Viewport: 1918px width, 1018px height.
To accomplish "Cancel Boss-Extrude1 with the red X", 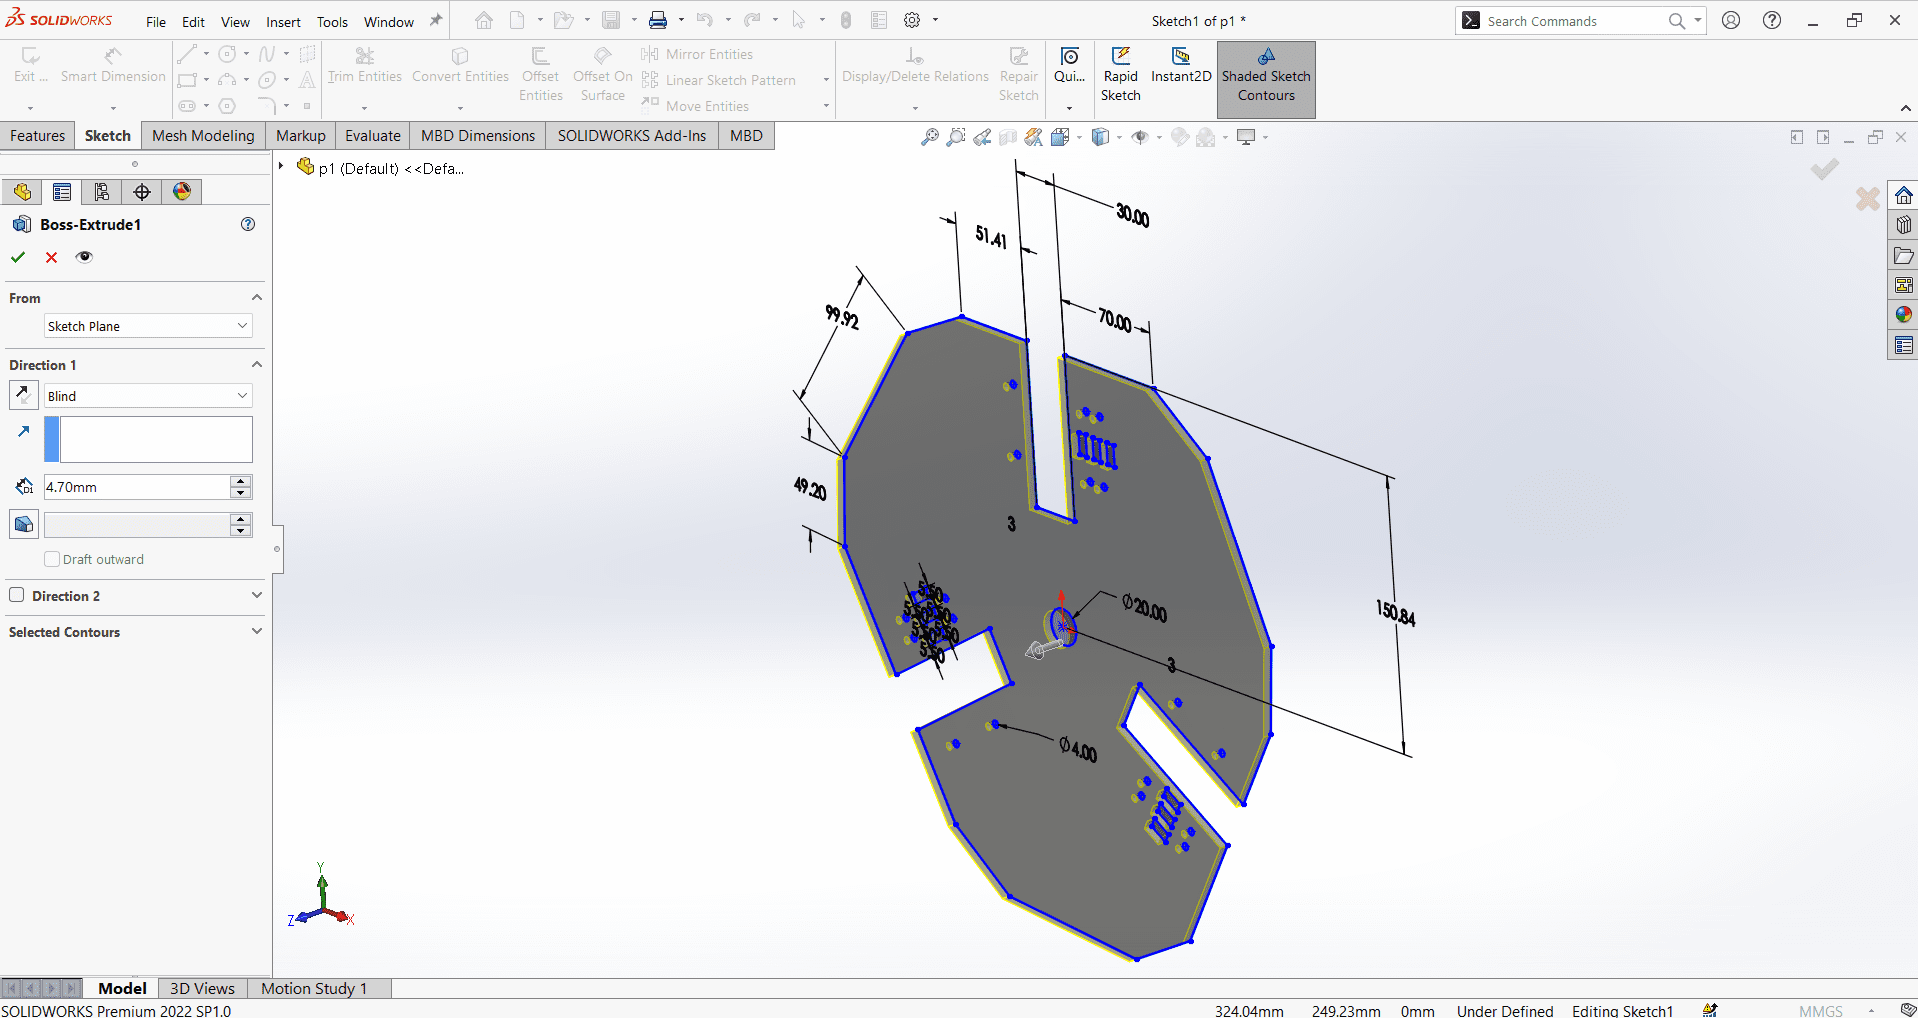I will click(x=52, y=257).
